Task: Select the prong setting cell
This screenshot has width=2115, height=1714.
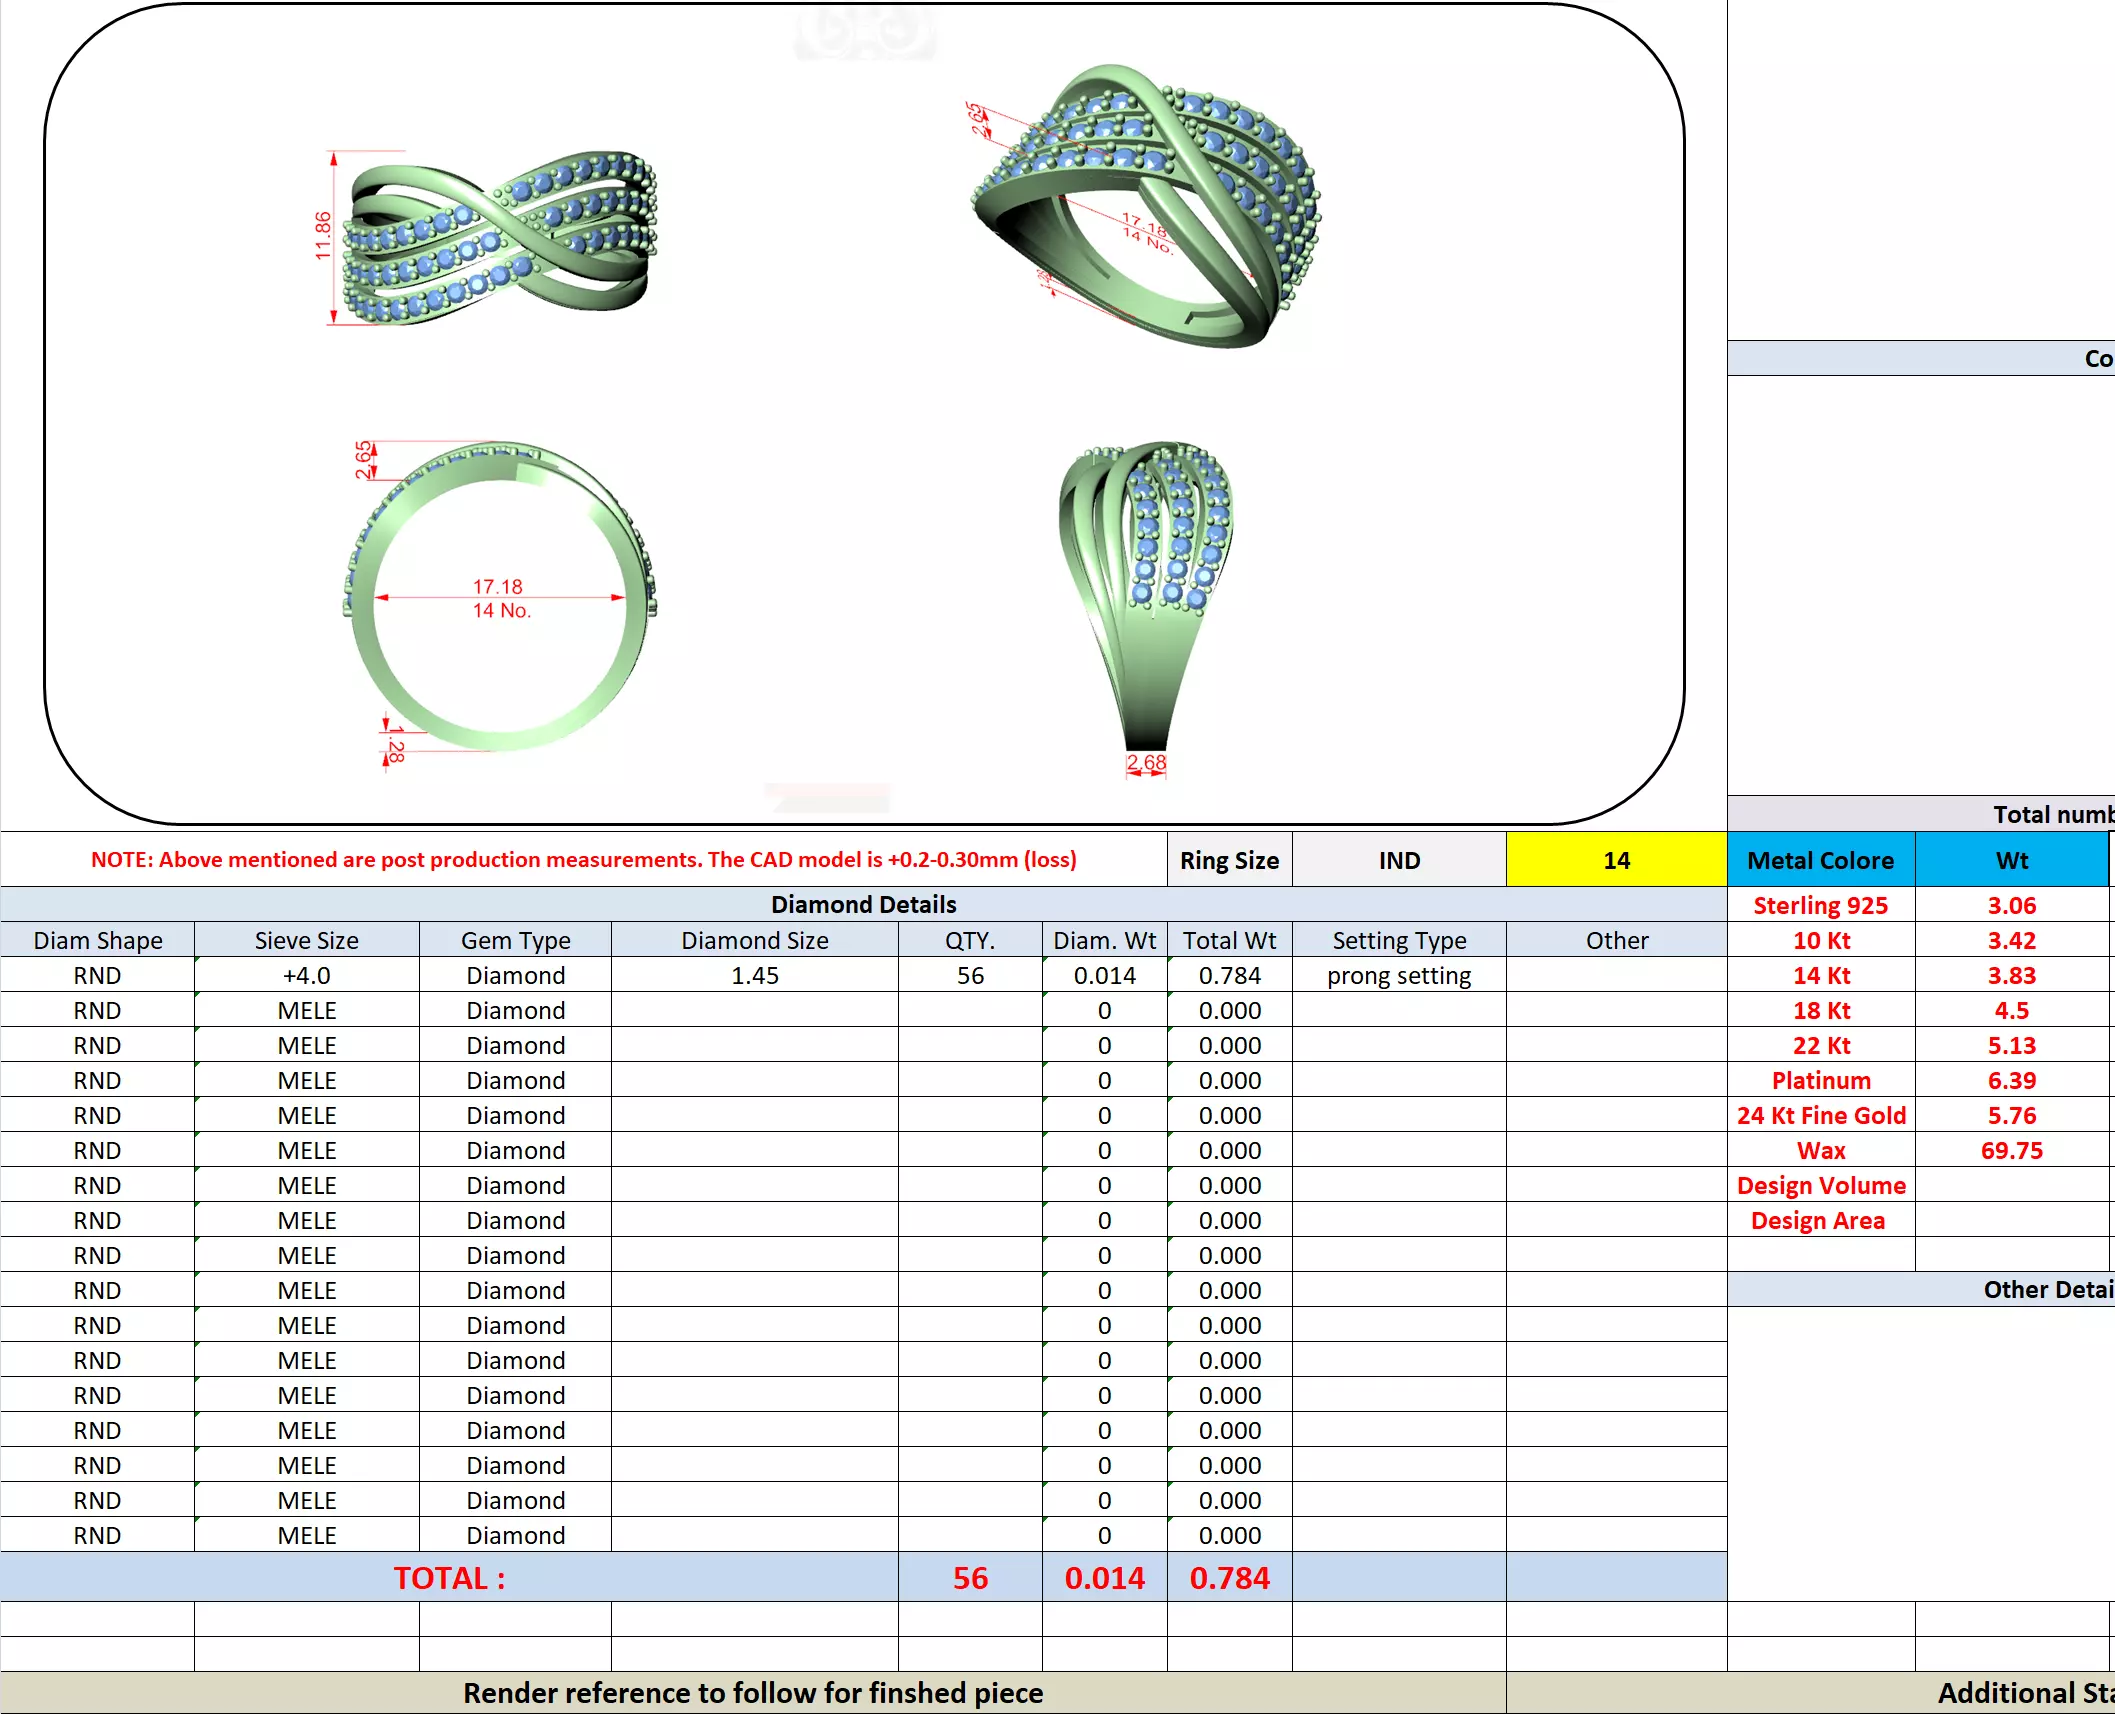Action: (x=1398, y=975)
